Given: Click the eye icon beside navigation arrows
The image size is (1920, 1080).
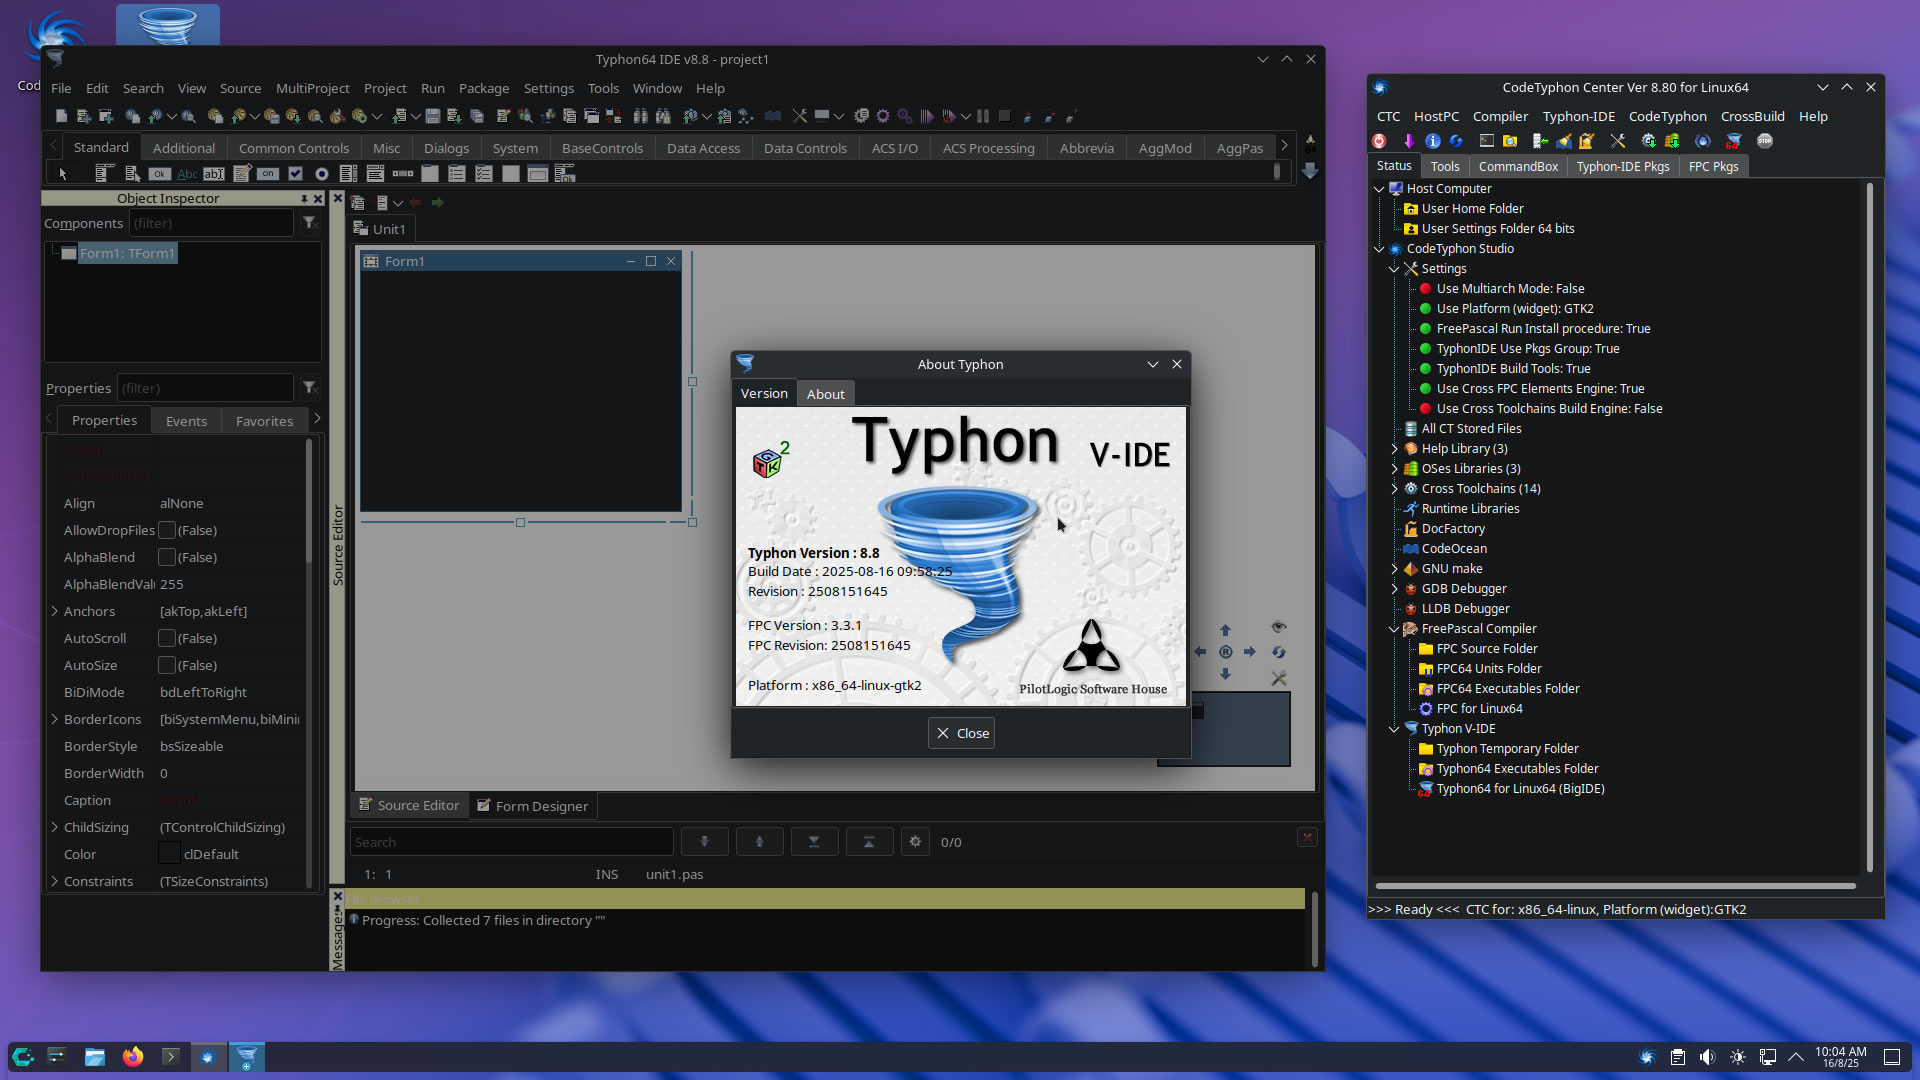Looking at the screenshot, I should click(x=1278, y=627).
